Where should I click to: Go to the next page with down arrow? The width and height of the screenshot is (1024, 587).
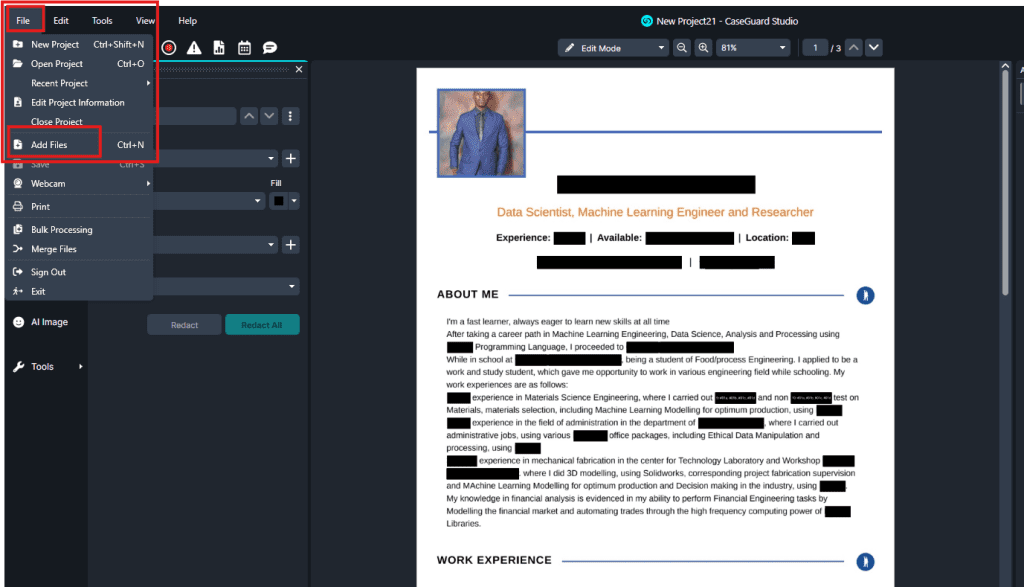[873, 48]
